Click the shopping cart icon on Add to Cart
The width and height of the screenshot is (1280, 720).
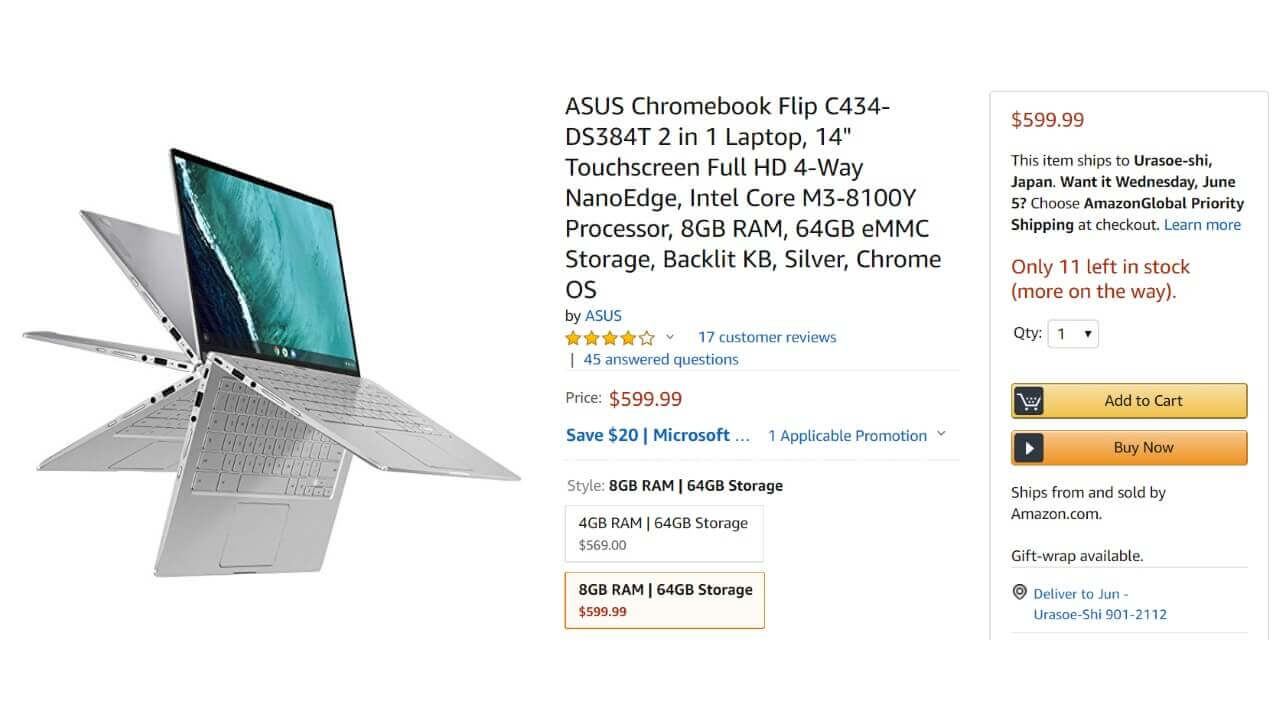tap(1028, 401)
